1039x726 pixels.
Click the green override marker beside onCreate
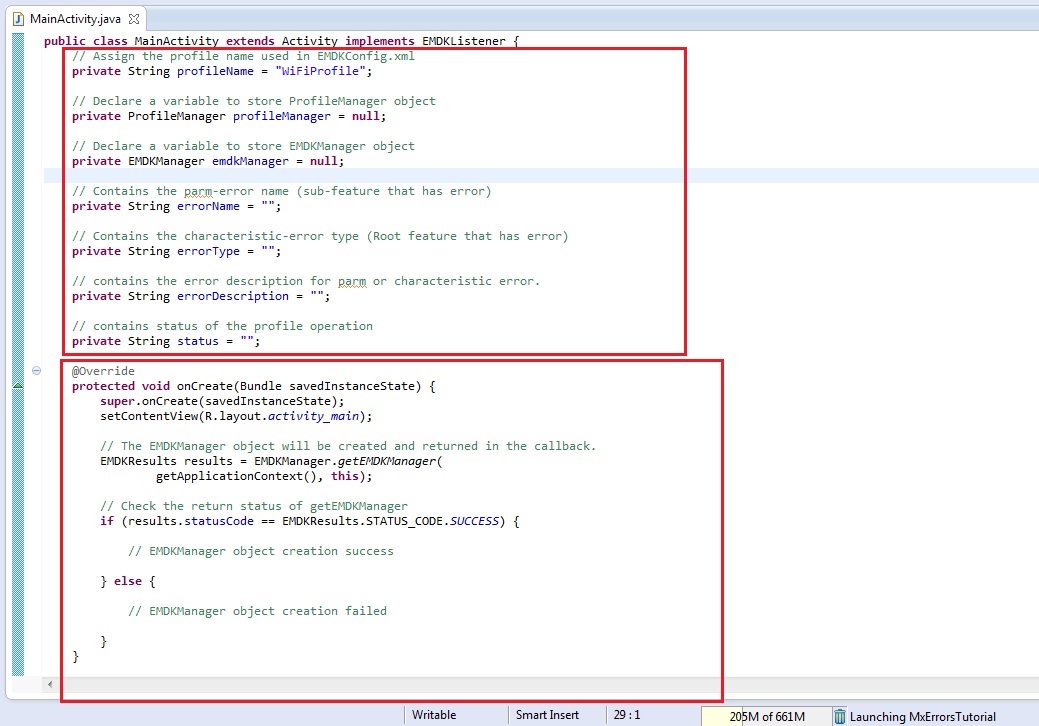pos(17,386)
